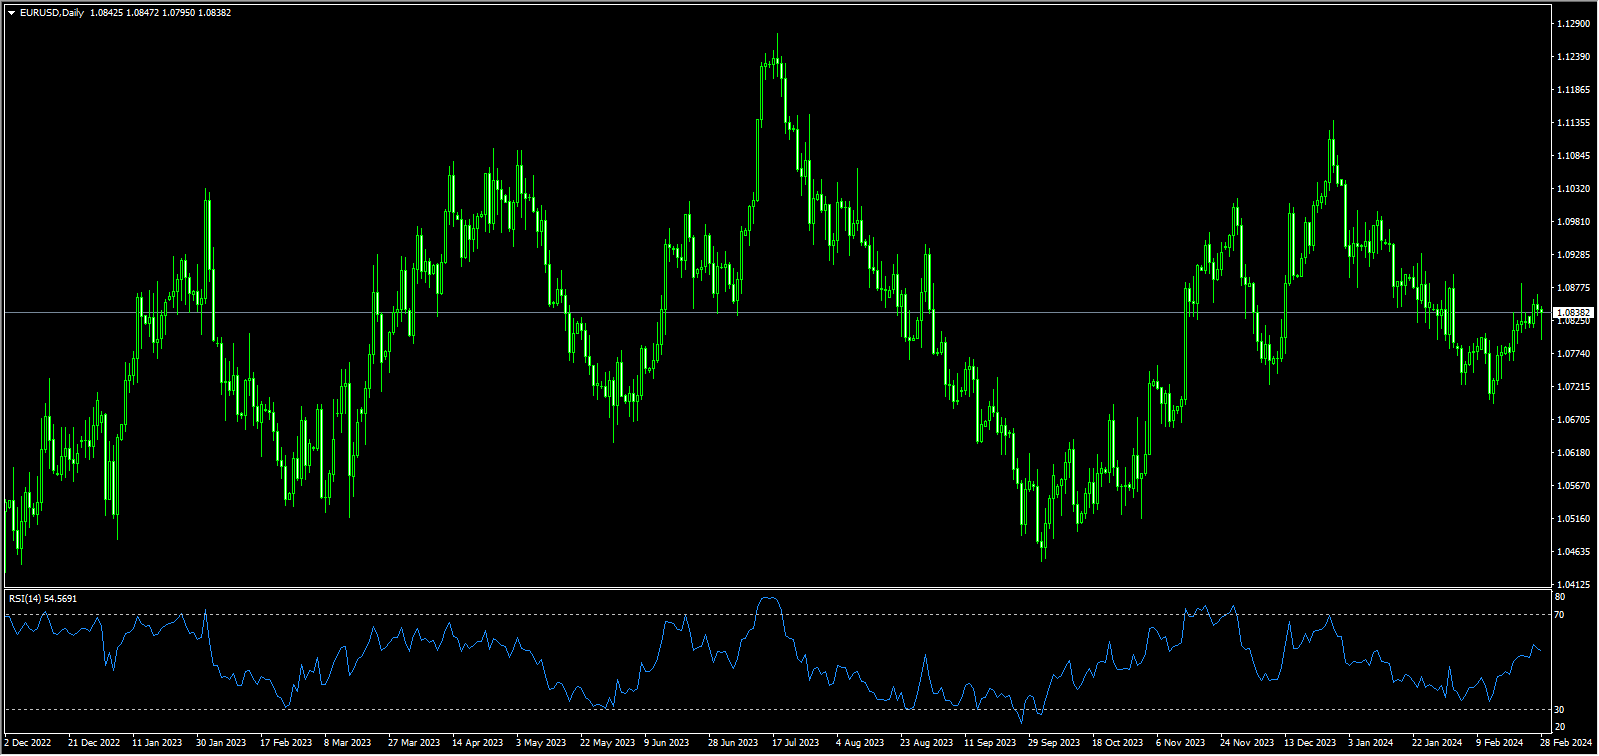Click the 17 Feb 2023 date label
Screen dimensions: 1599x756
pyautogui.click(x=286, y=743)
